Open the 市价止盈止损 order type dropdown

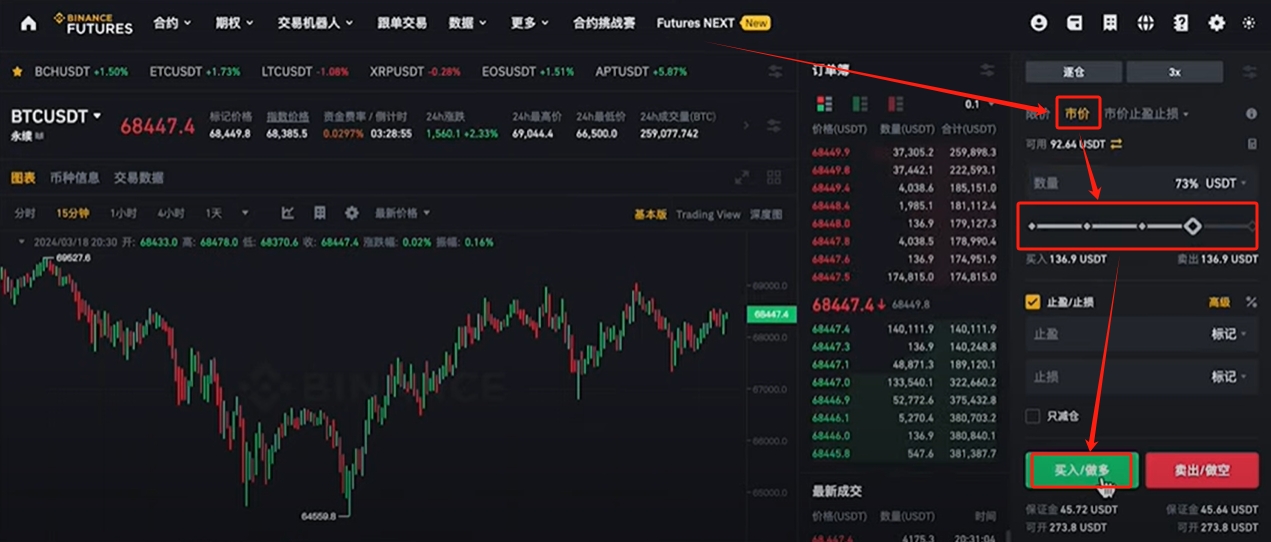click(x=1146, y=114)
